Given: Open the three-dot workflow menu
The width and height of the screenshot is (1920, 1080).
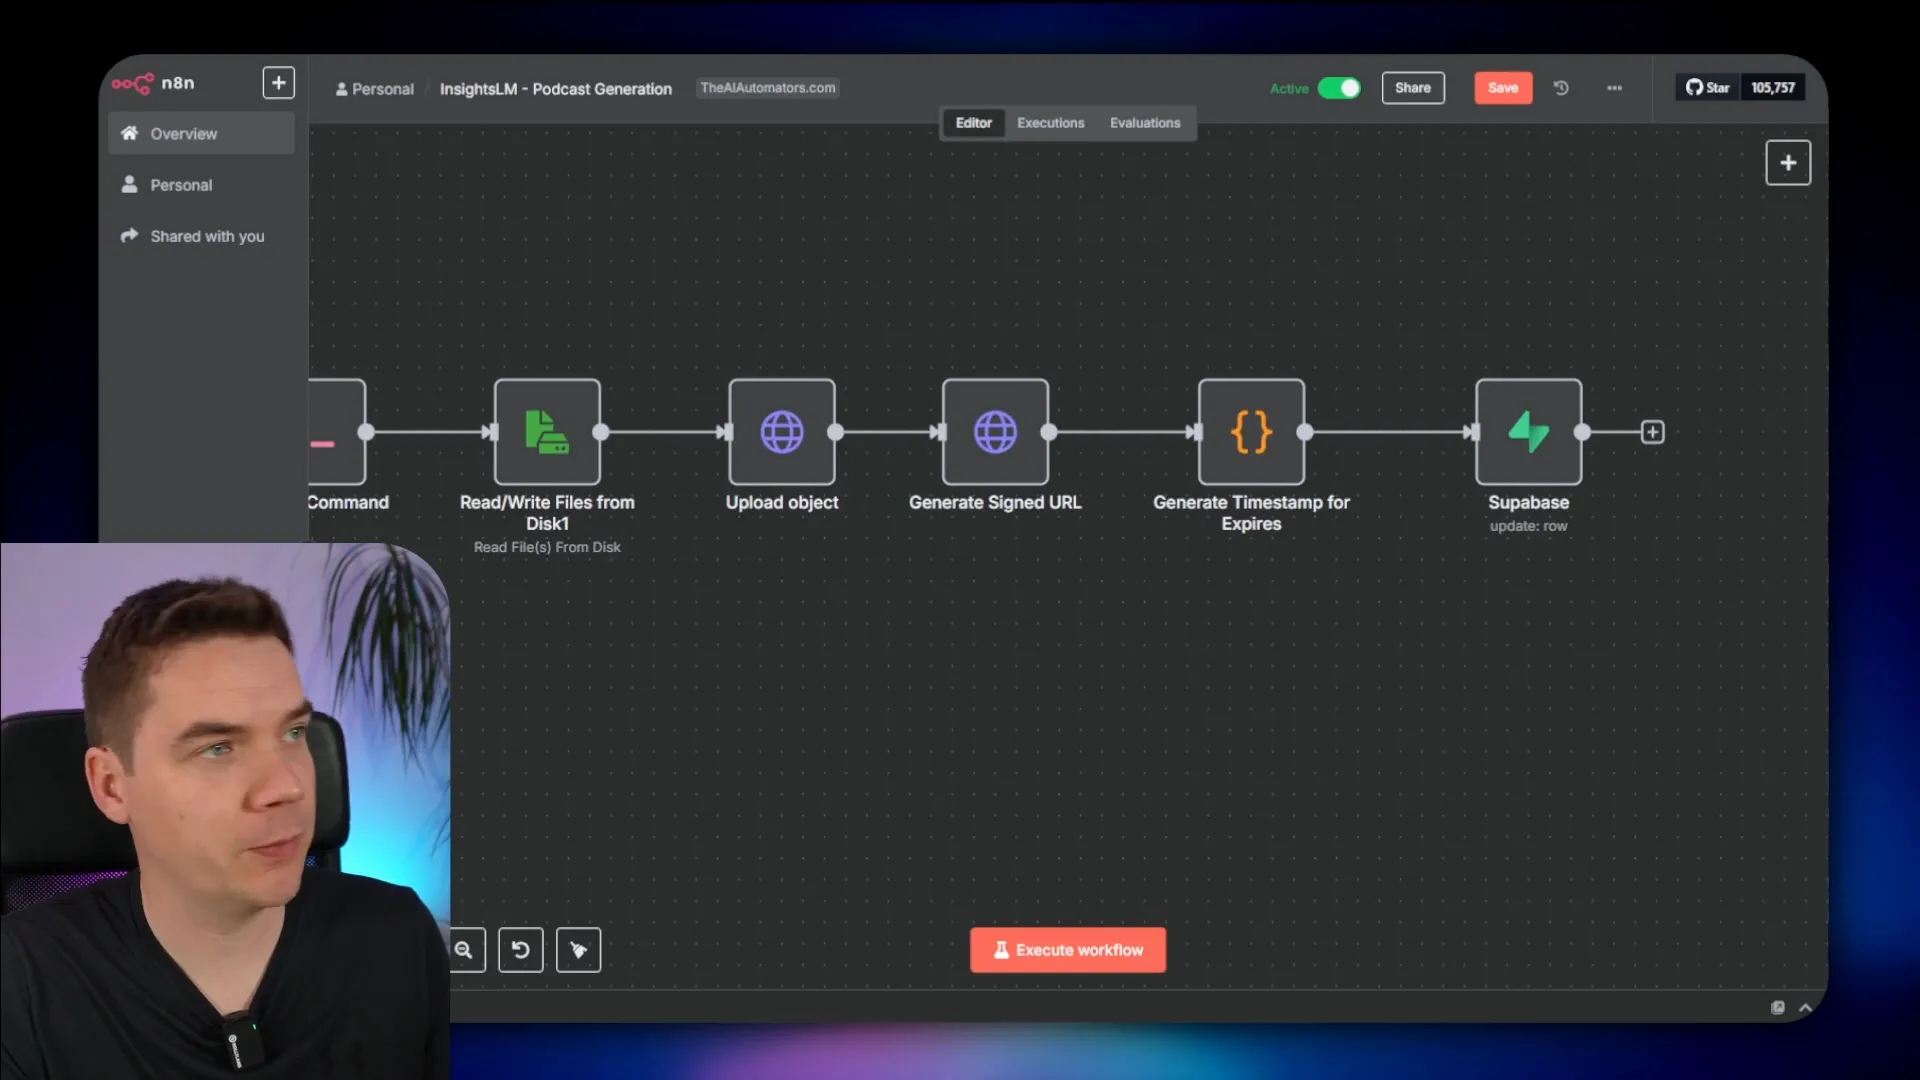Looking at the screenshot, I should 1614,88.
